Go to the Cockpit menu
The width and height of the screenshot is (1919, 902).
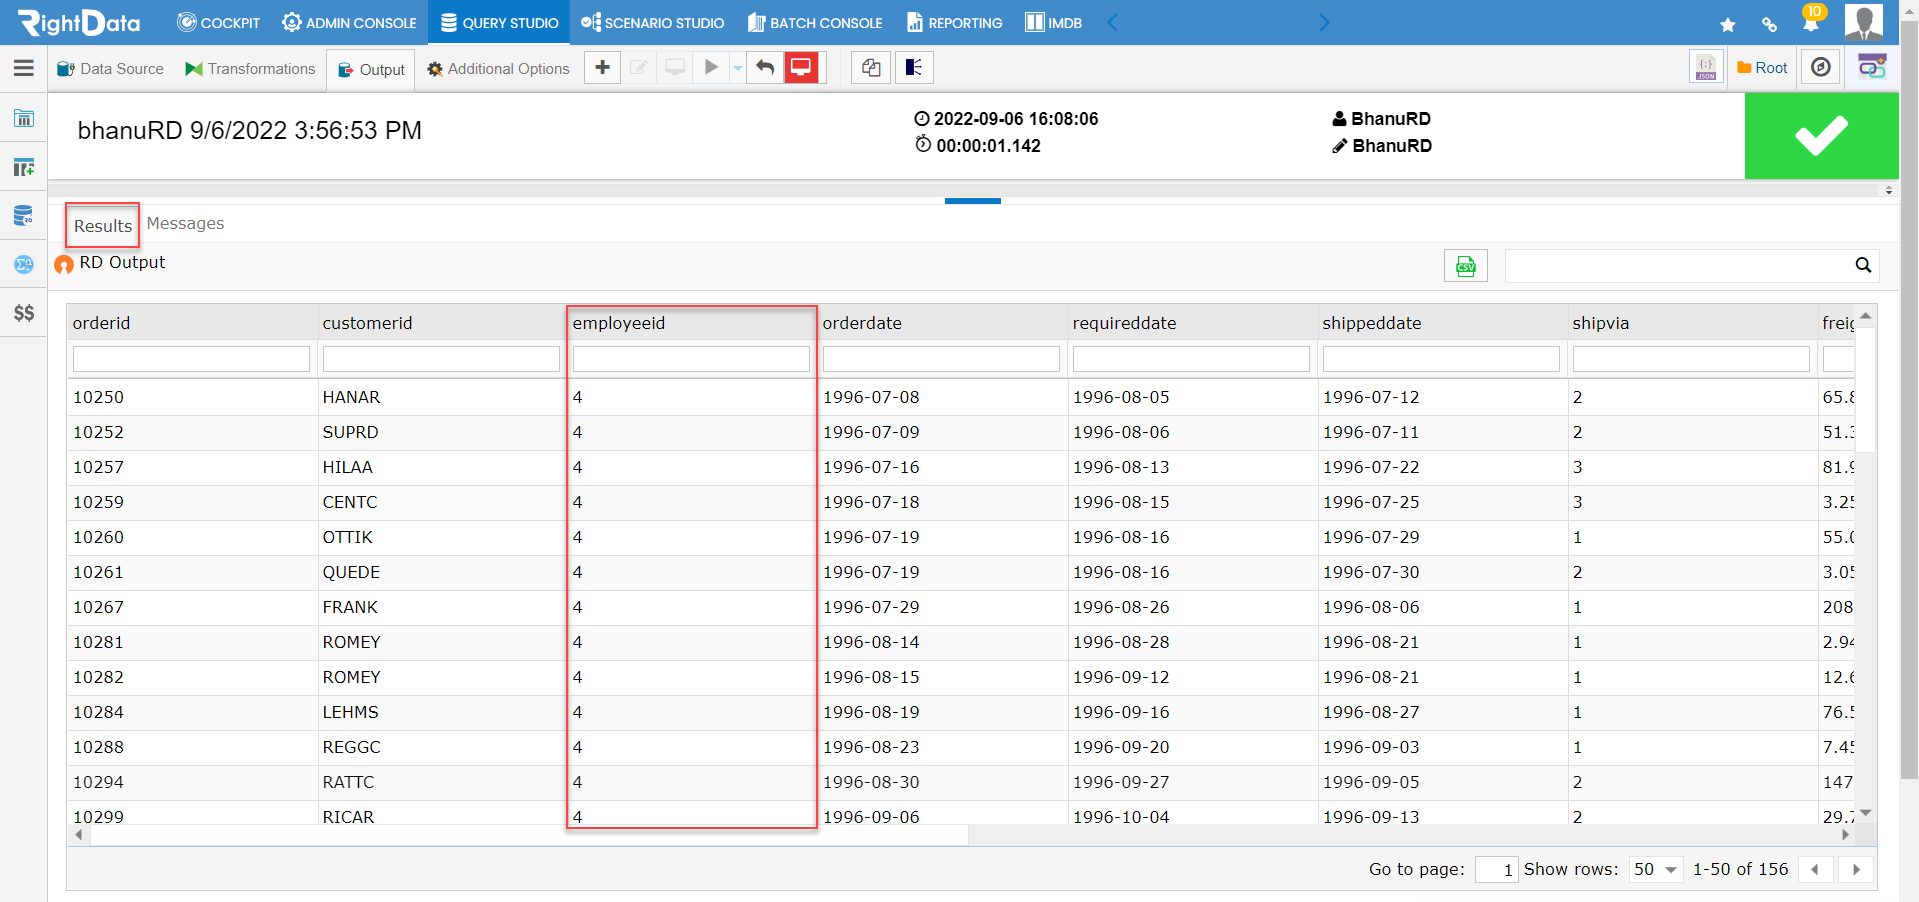pyautogui.click(x=218, y=22)
